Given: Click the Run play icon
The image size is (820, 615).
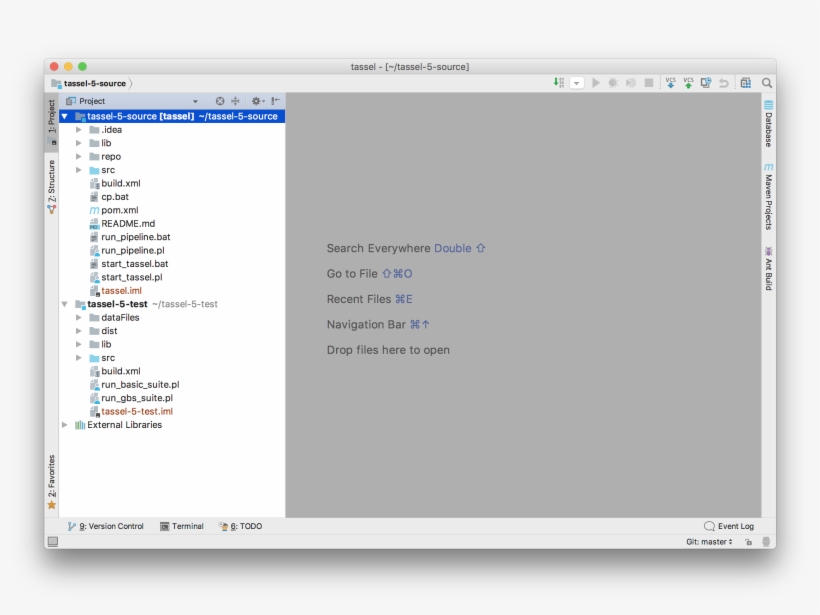Looking at the screenshot, I should (596, 83).
